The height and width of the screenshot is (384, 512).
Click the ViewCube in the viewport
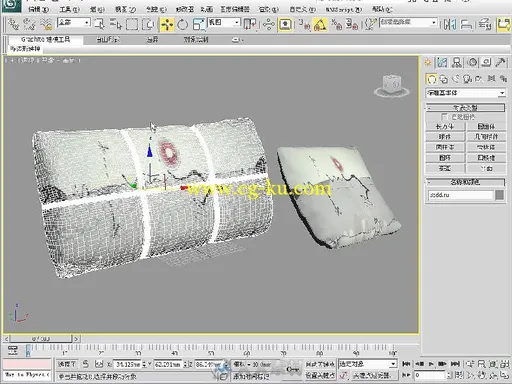point(392,86)
